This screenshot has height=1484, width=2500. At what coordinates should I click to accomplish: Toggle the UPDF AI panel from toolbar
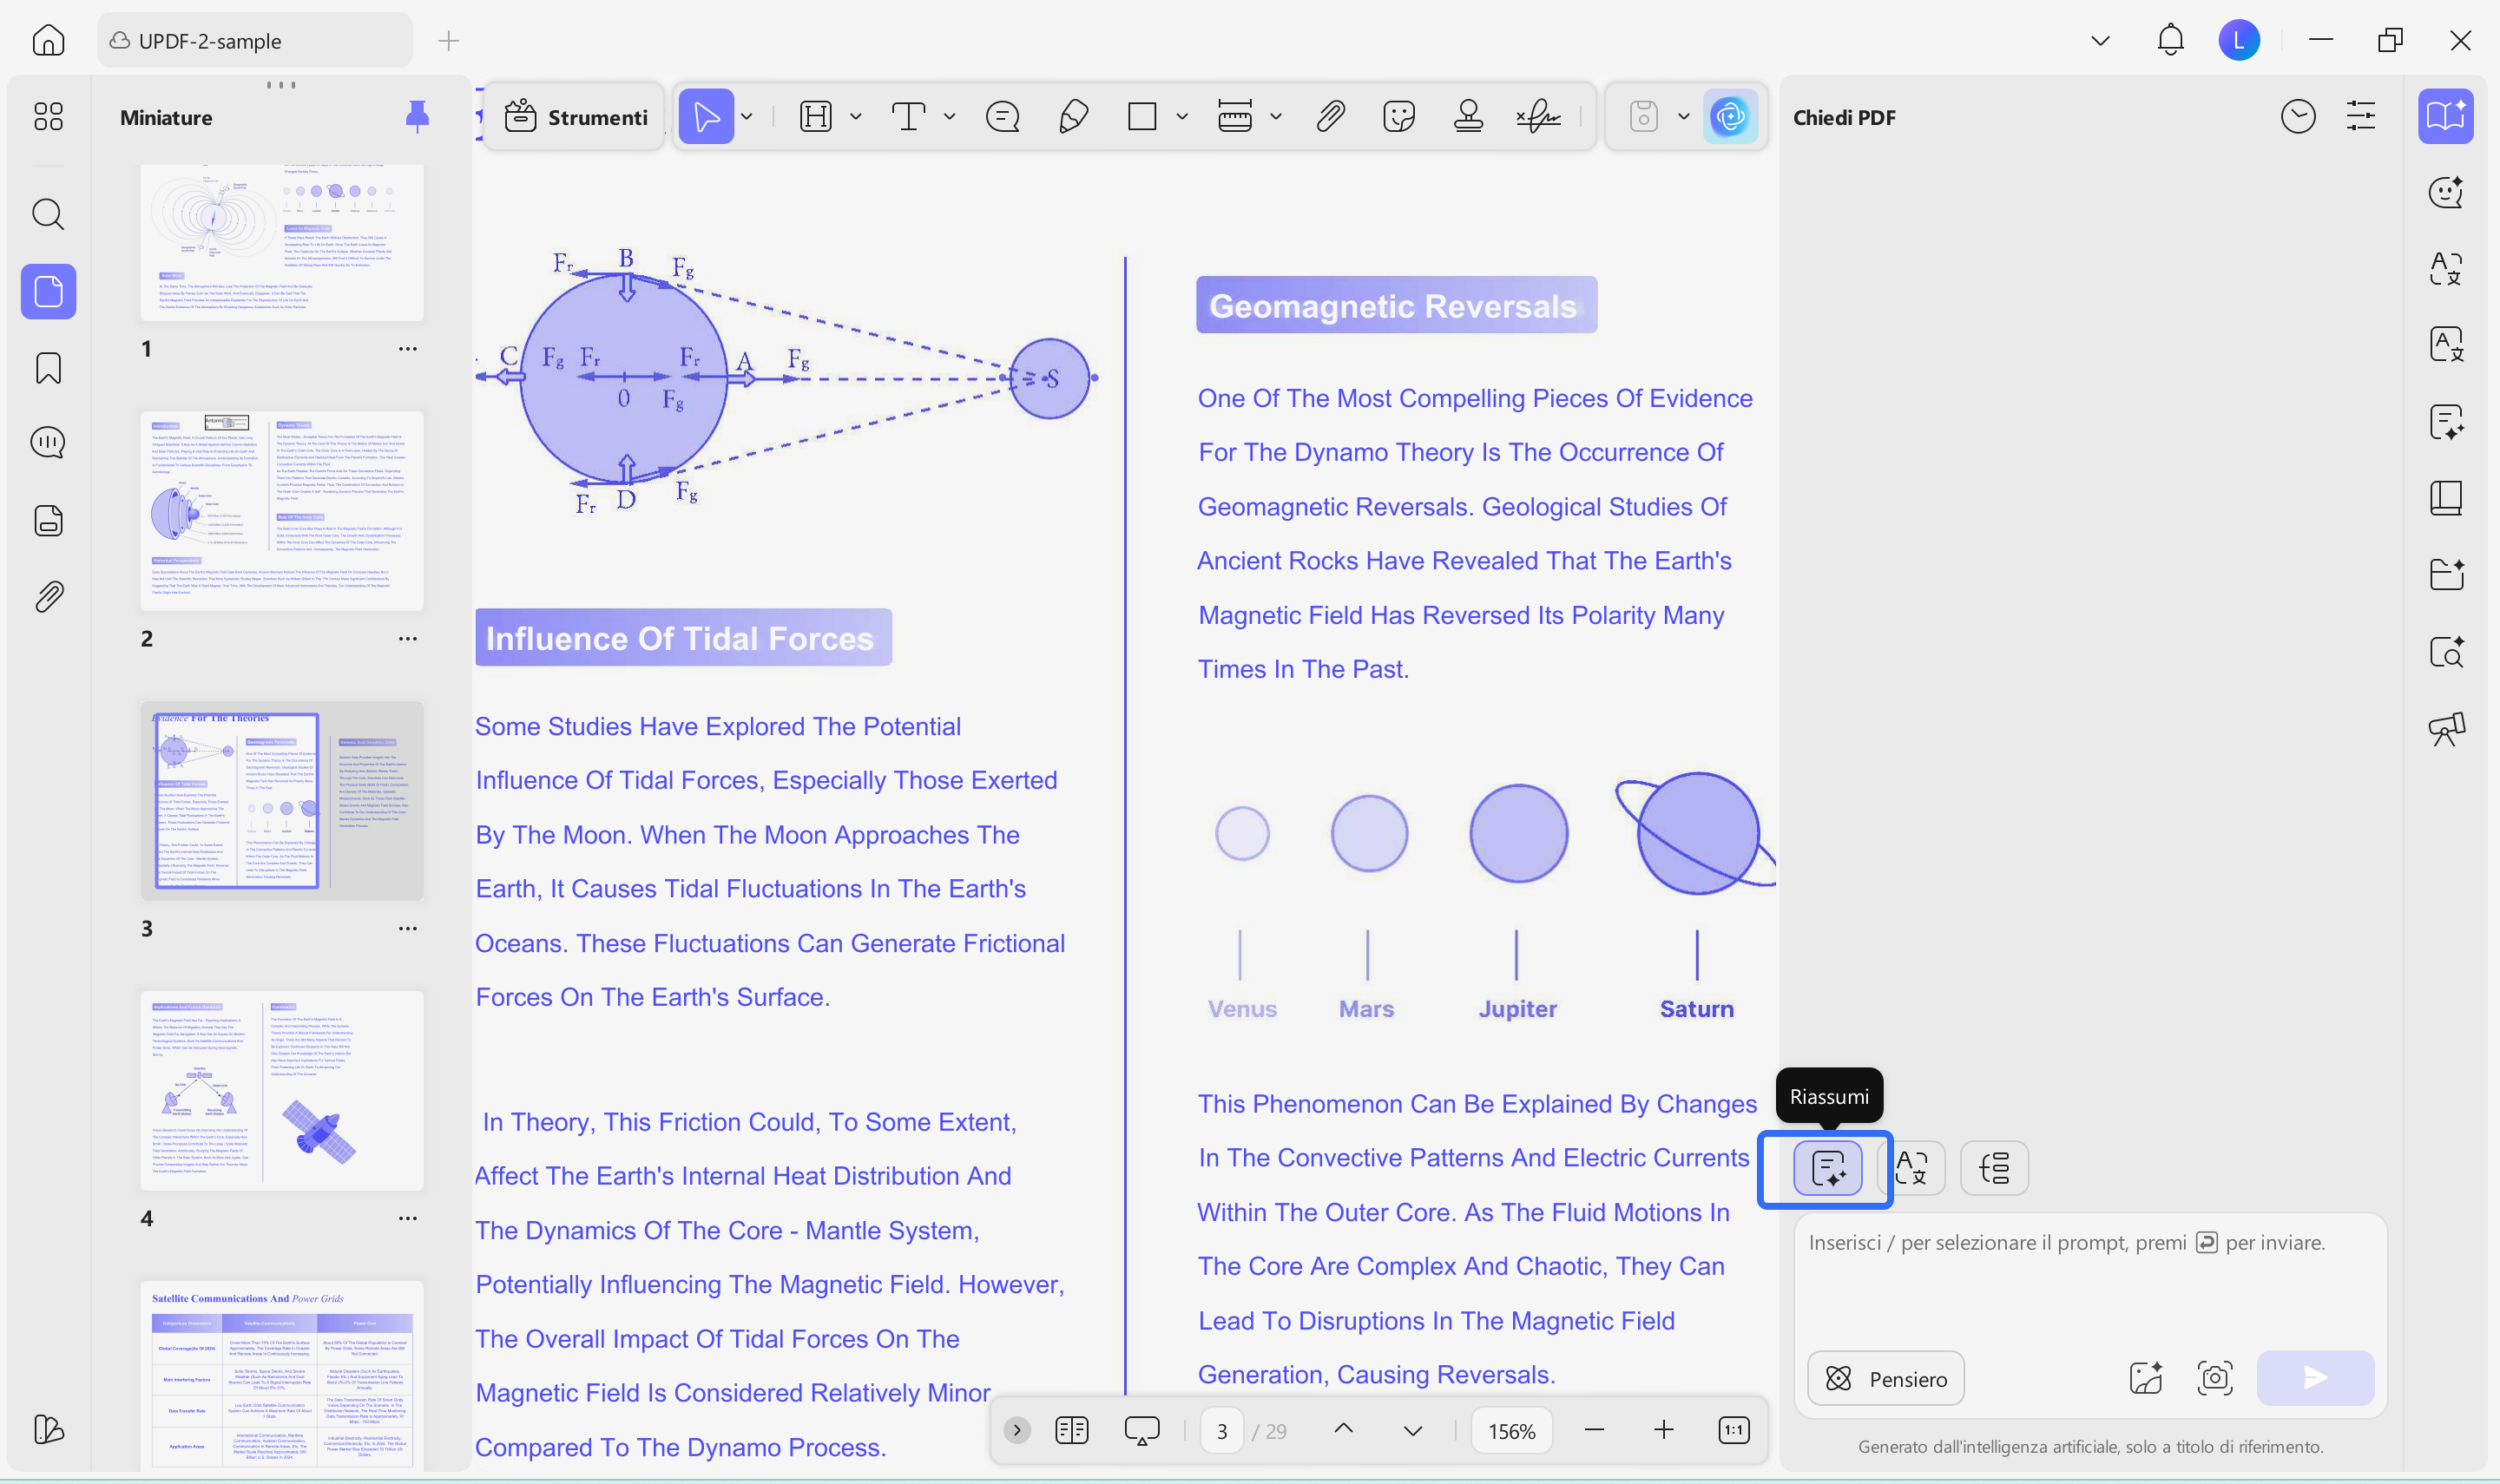pos(1730,117)
